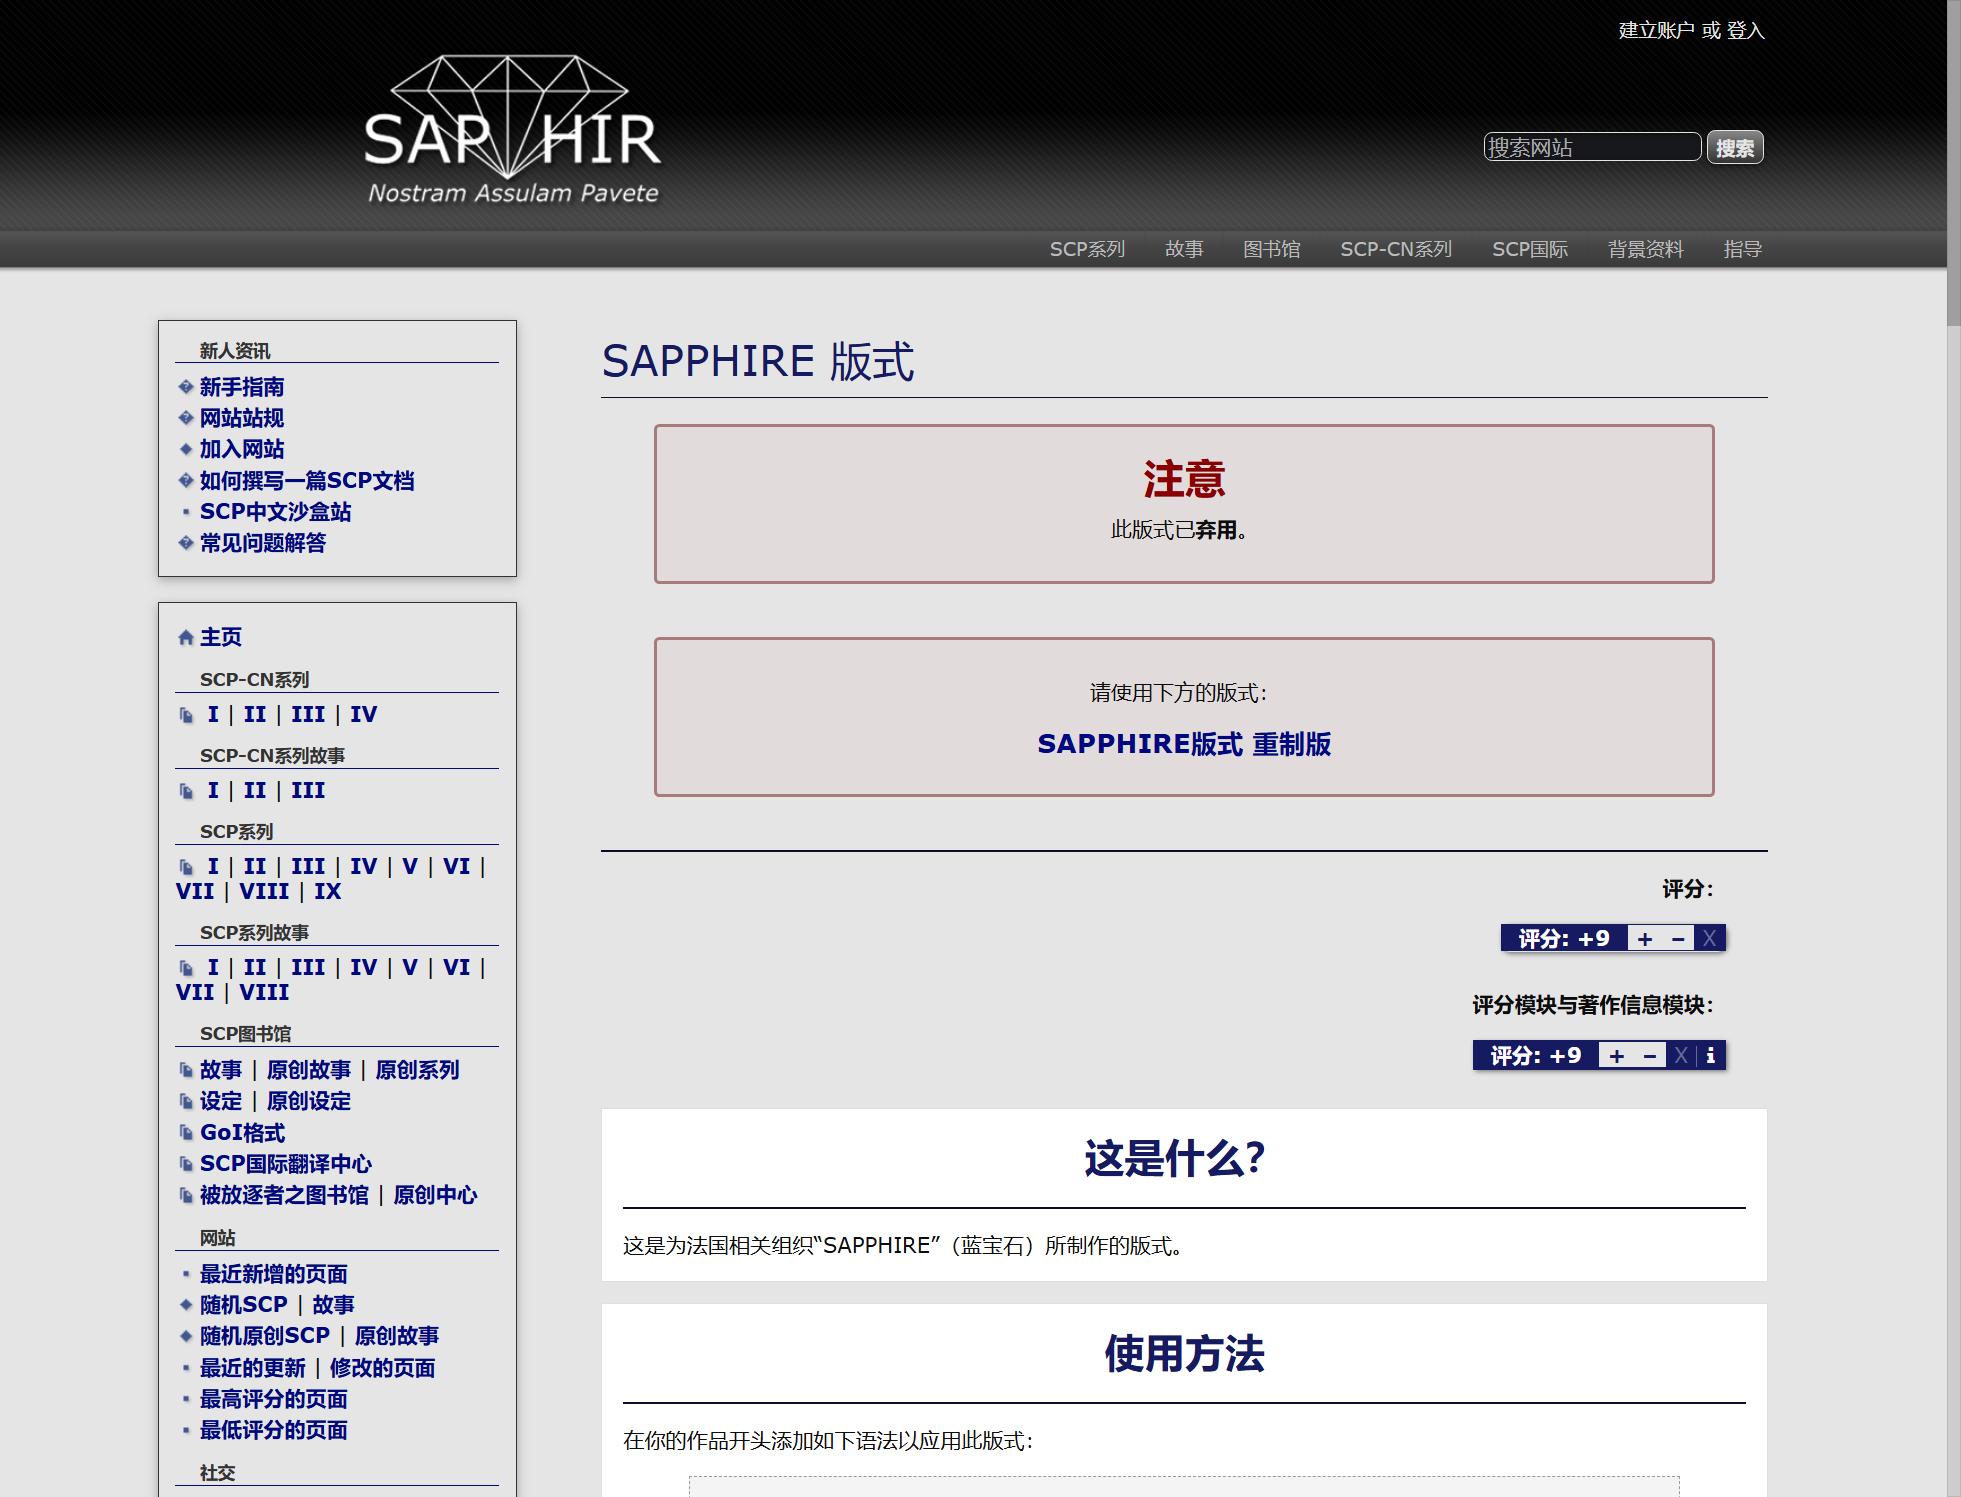Viewport: 1961px width, 1497px height.
Task: Cancel vote with X on lower rating module
Action: click(x=1681, y=1056)
